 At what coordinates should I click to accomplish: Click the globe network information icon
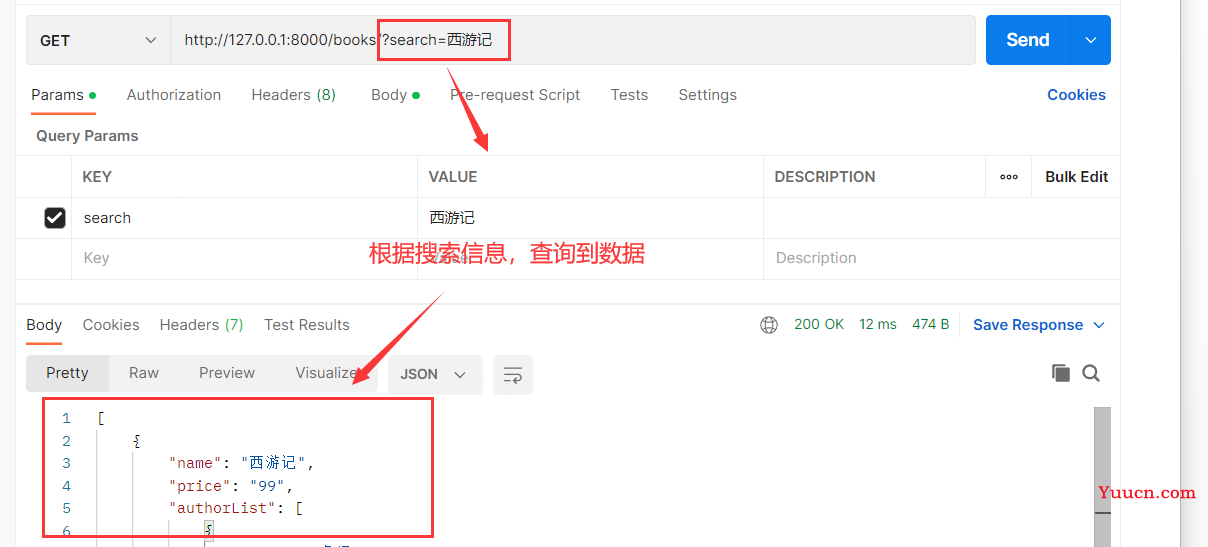click(x=769, y=325)
